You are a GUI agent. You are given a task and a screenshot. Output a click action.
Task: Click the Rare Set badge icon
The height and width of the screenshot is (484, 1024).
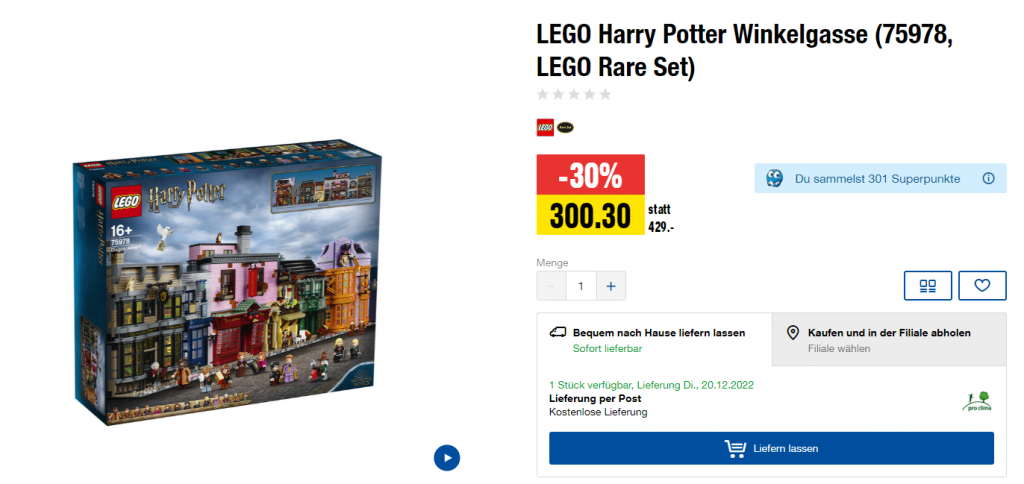(x=565, y=127)
